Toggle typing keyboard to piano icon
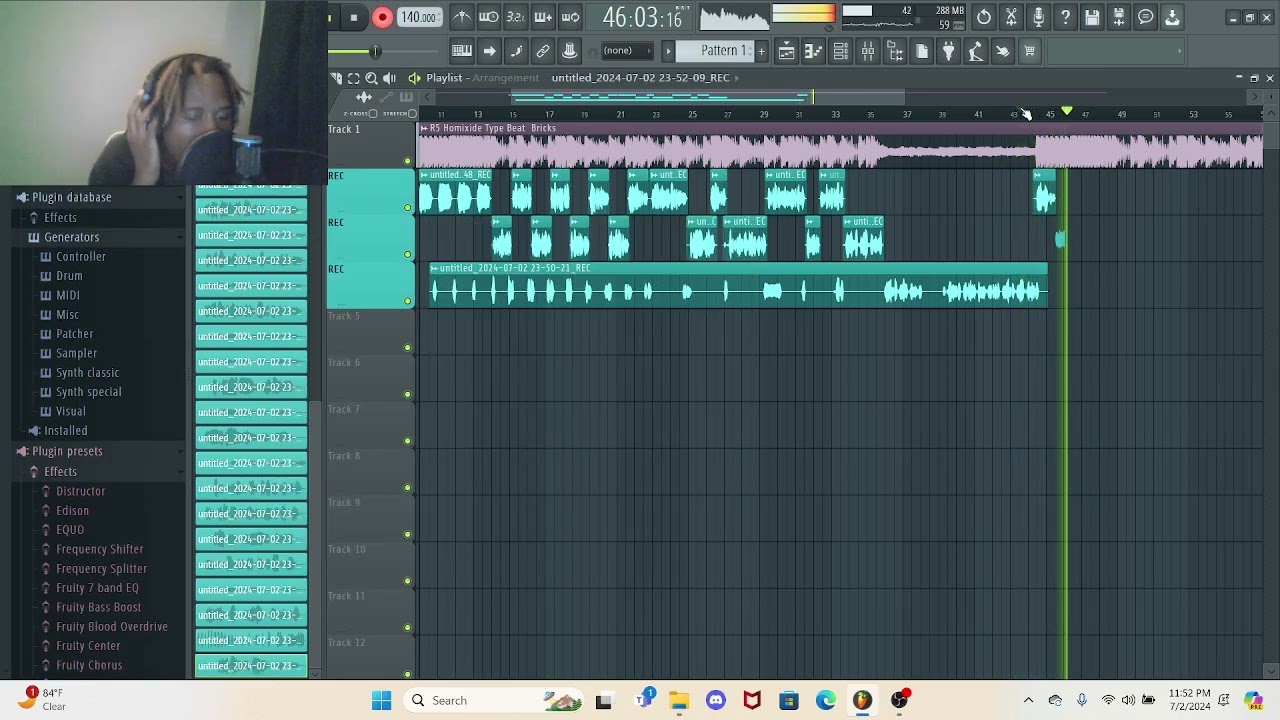1280x720 pixels. coord(462,51)
